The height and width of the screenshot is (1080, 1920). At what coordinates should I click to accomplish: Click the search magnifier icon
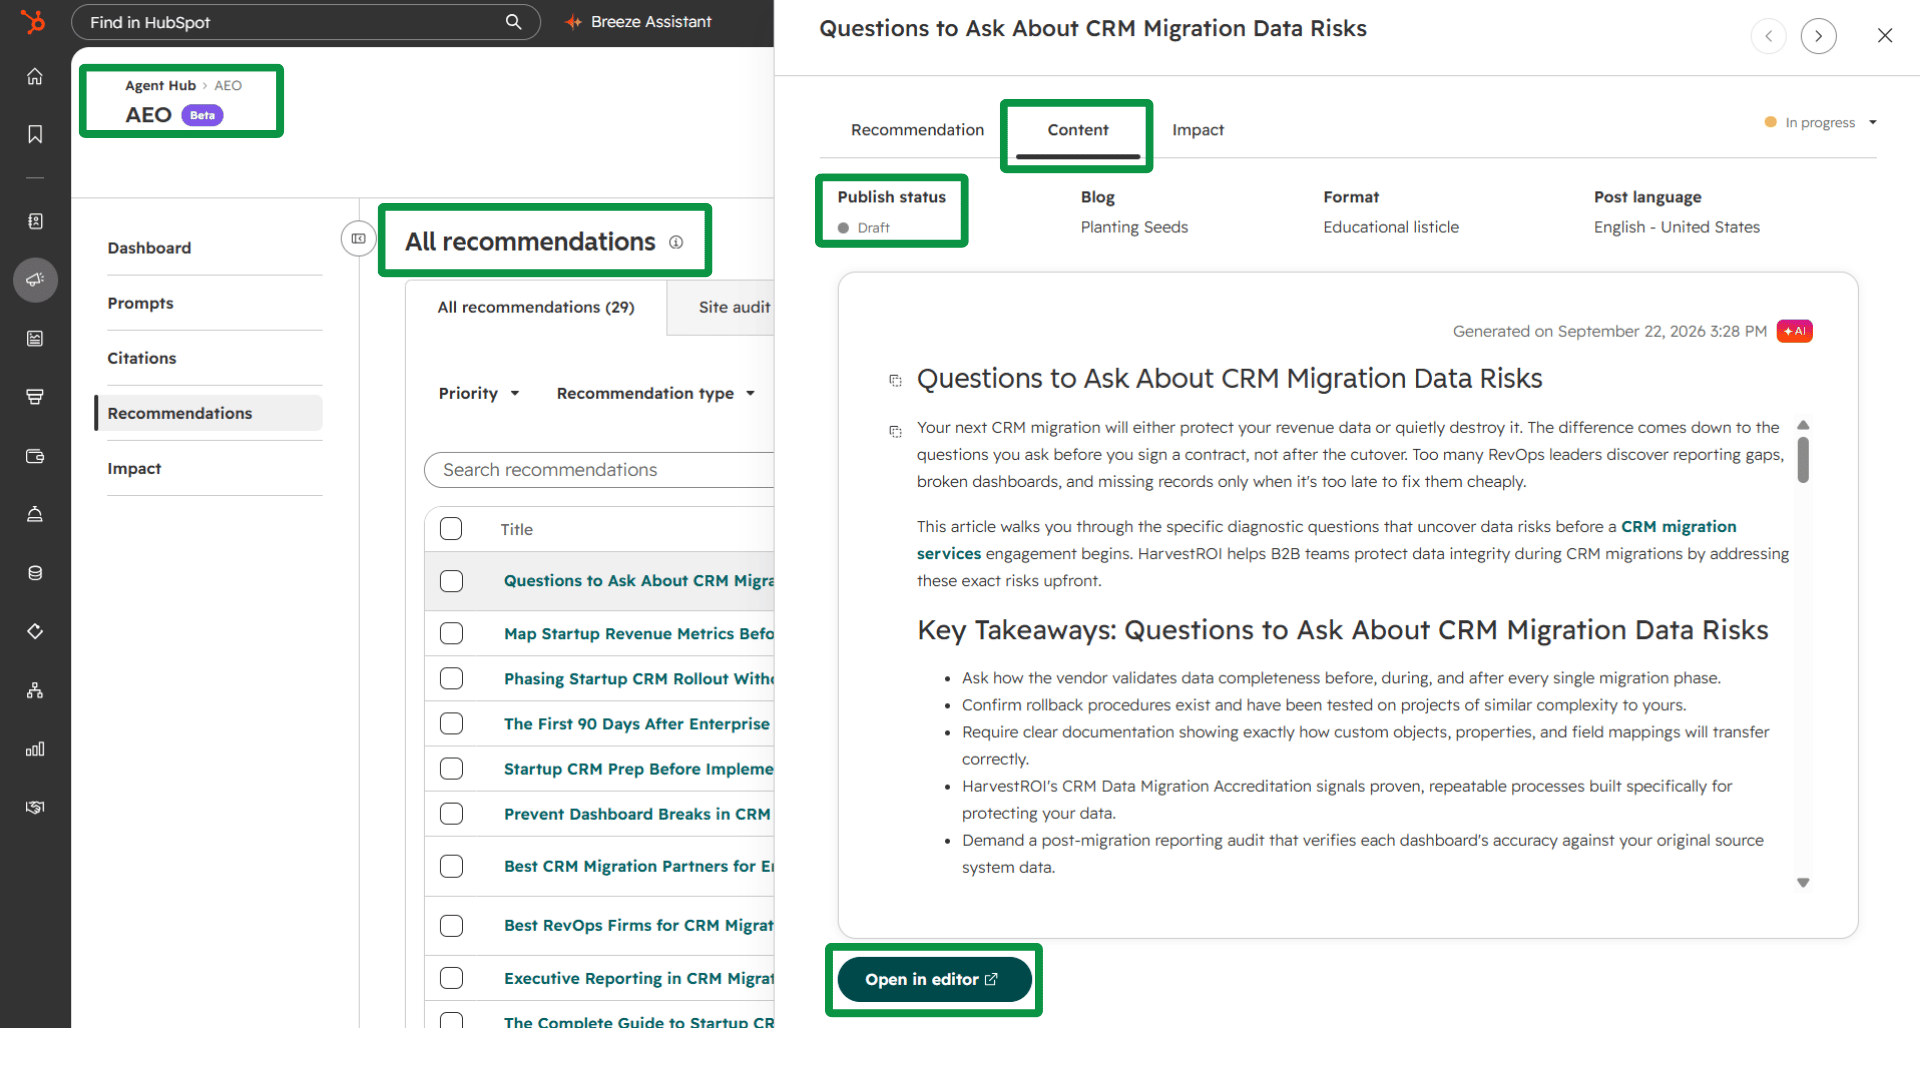tap(513, 22)
